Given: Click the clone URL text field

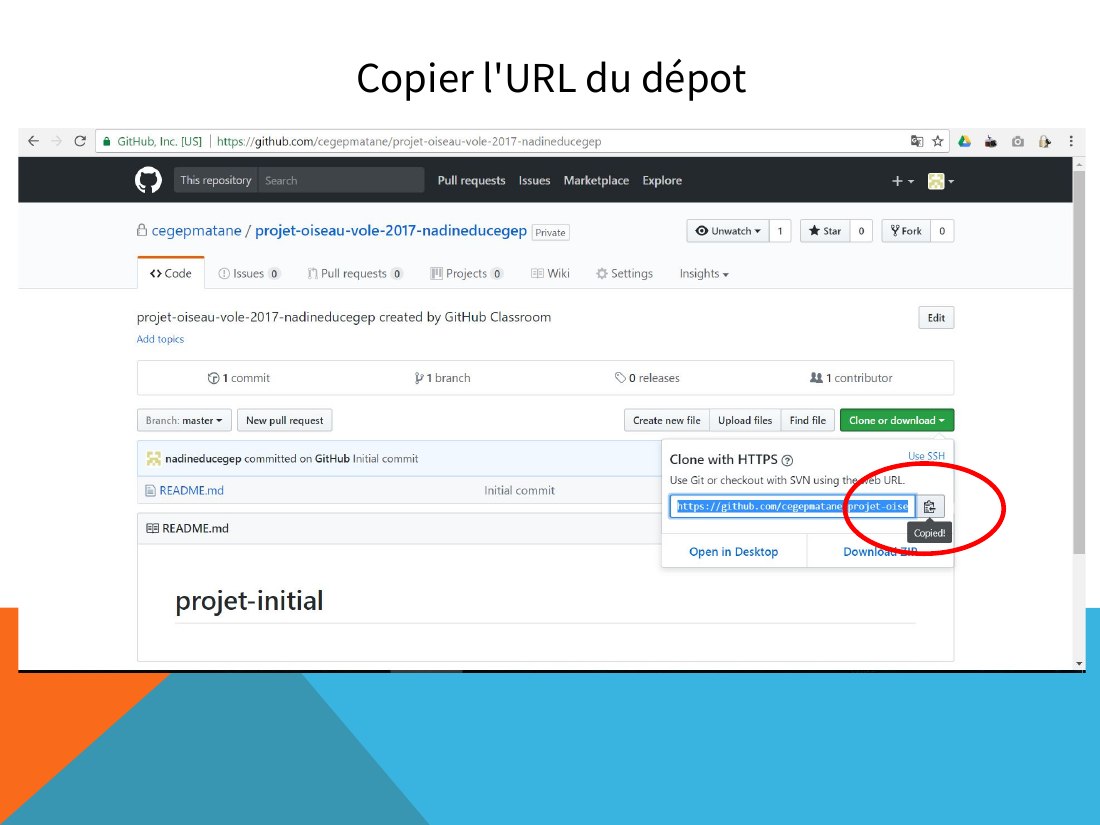Looking at the screenshot, I should pyautogui.click(x=793, y=507).
